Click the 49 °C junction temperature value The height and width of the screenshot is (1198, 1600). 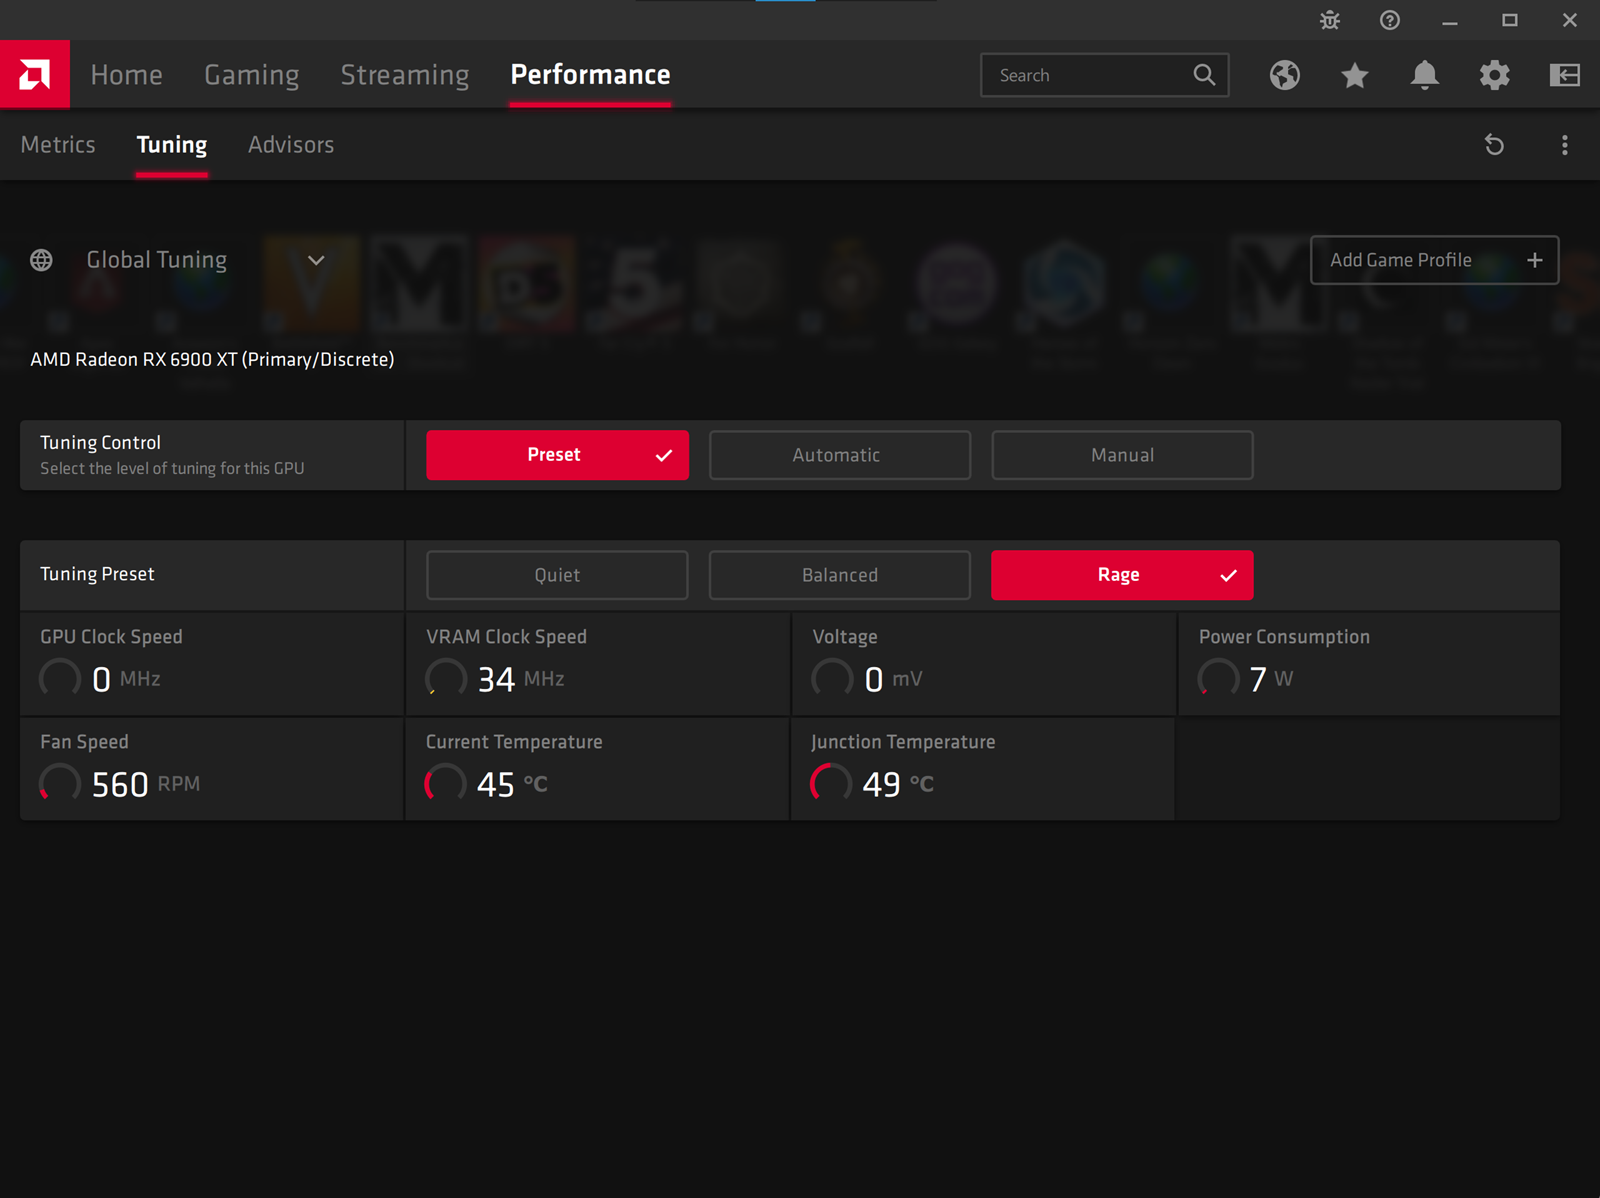coord(898,784)
